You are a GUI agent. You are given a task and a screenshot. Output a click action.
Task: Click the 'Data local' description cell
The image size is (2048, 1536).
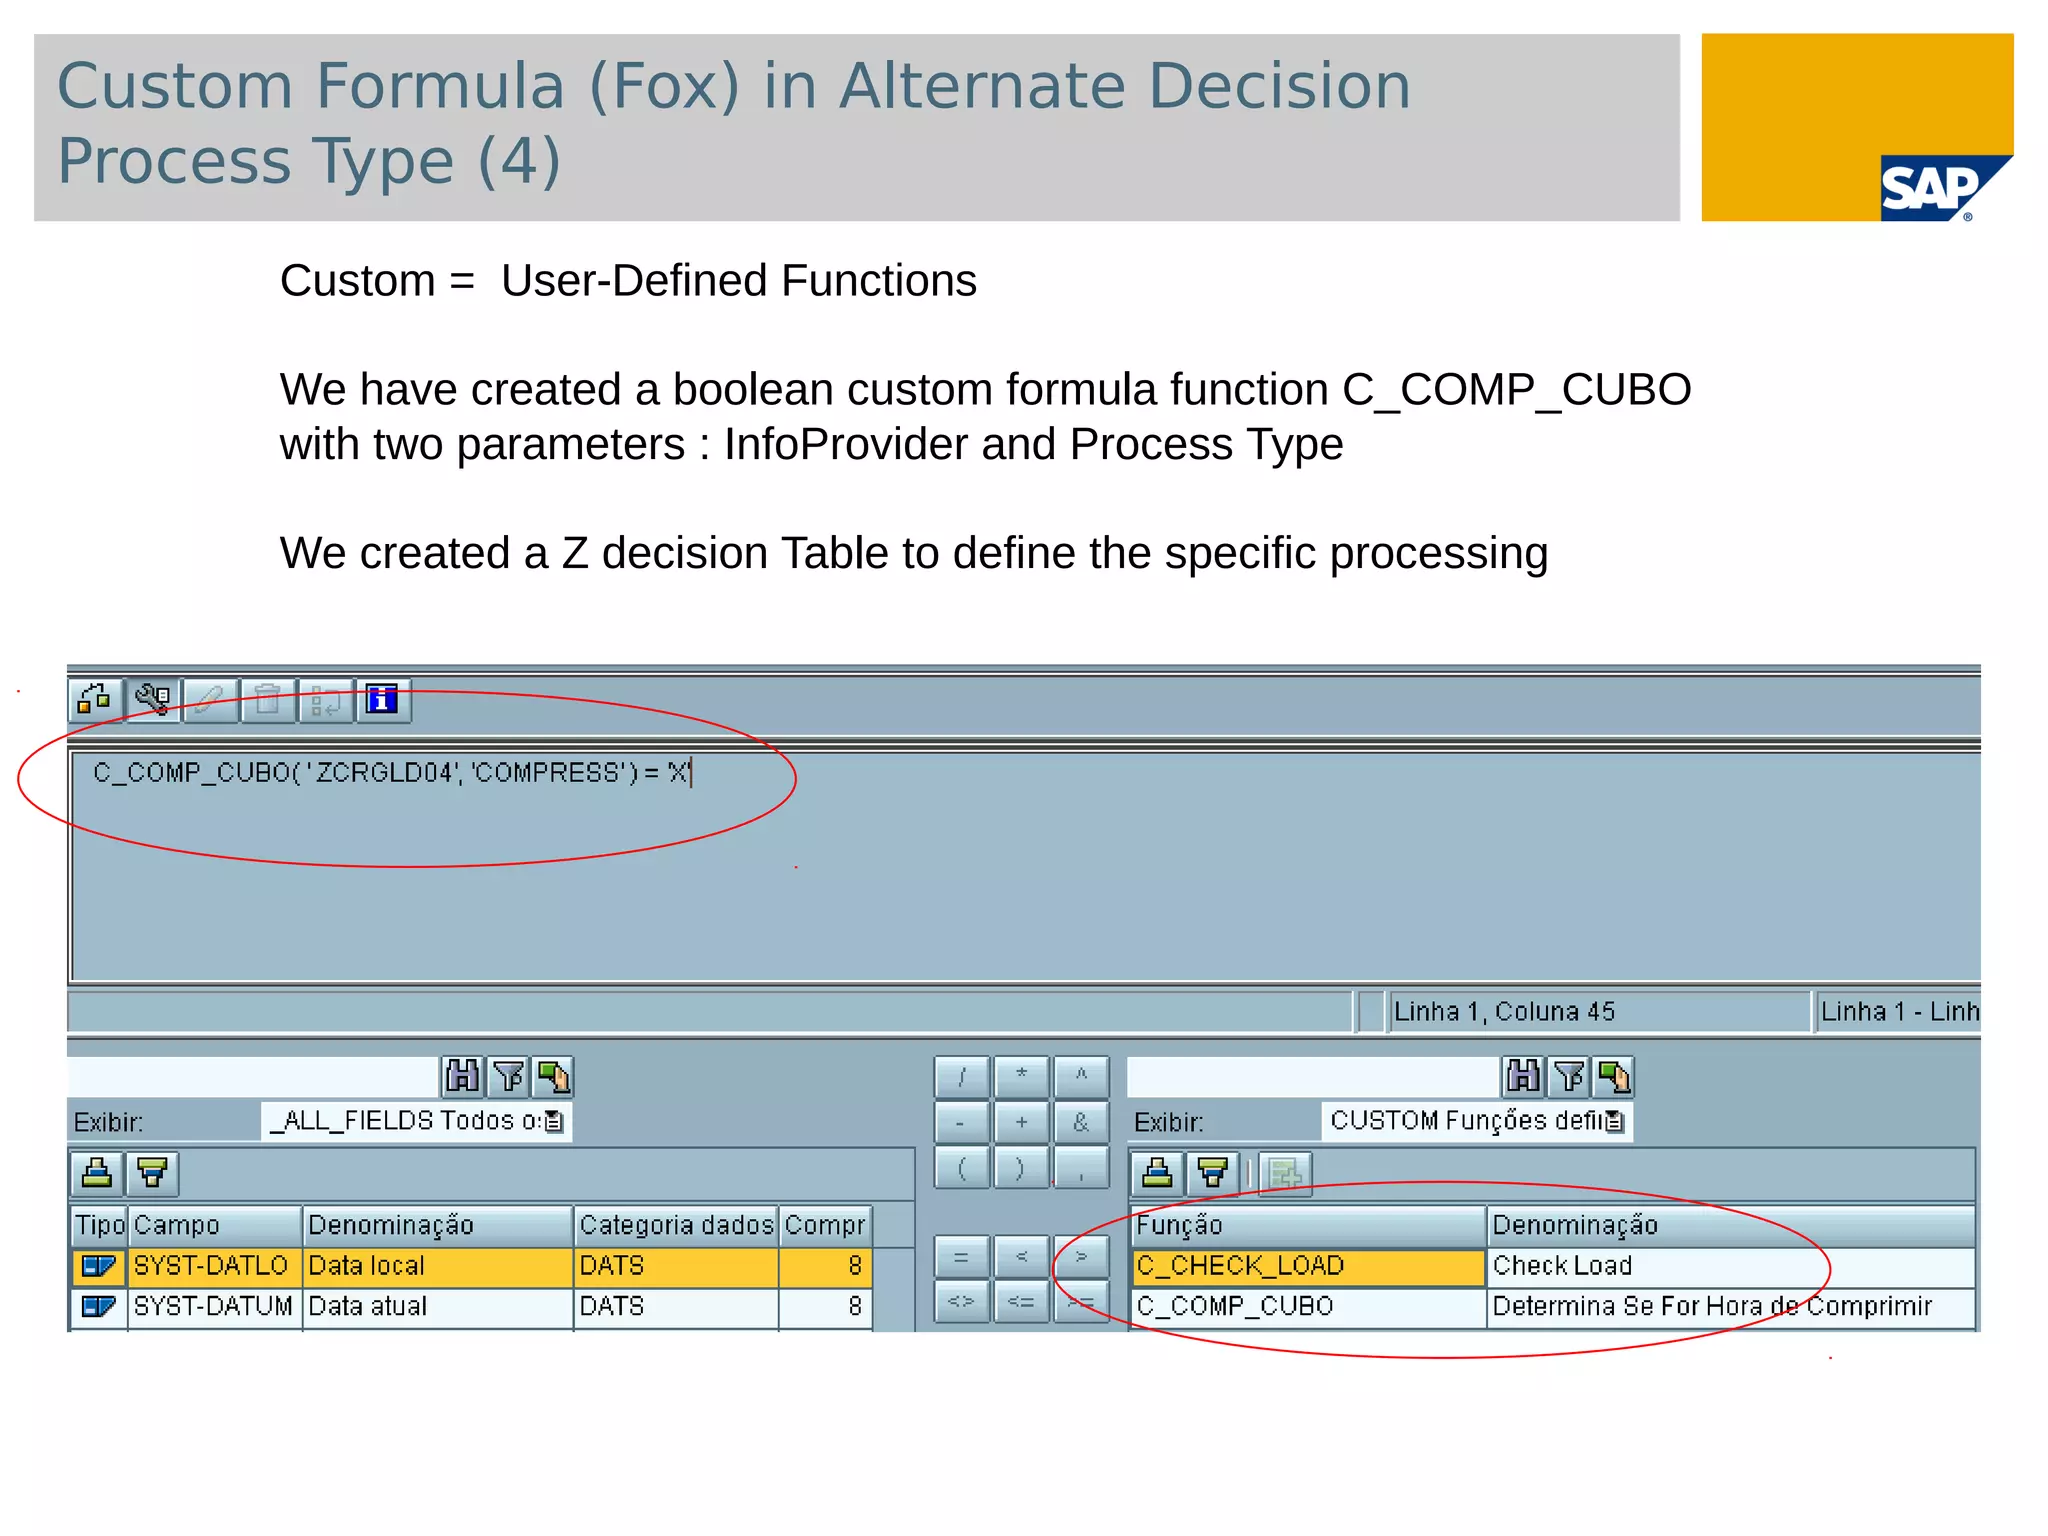438,1267
